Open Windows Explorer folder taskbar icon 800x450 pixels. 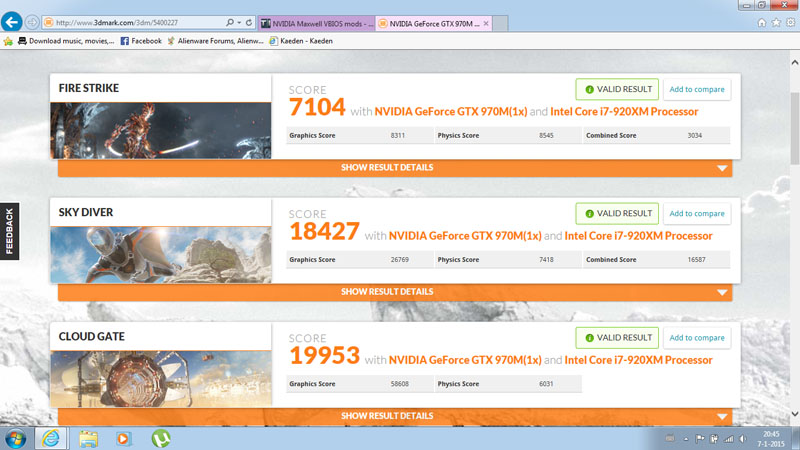pos(88,439)
